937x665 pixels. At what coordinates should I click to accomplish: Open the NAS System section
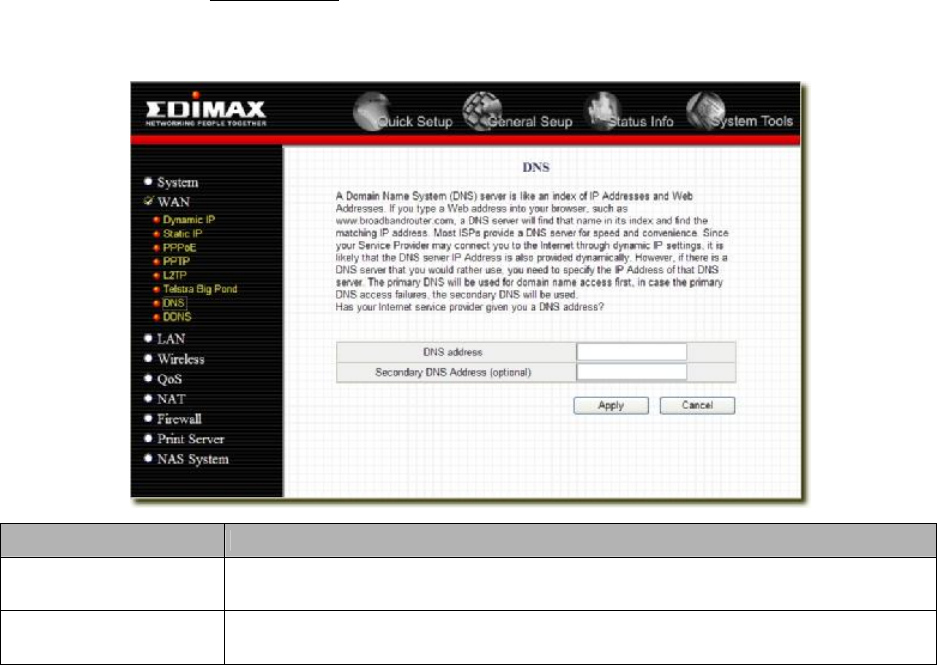192,459
